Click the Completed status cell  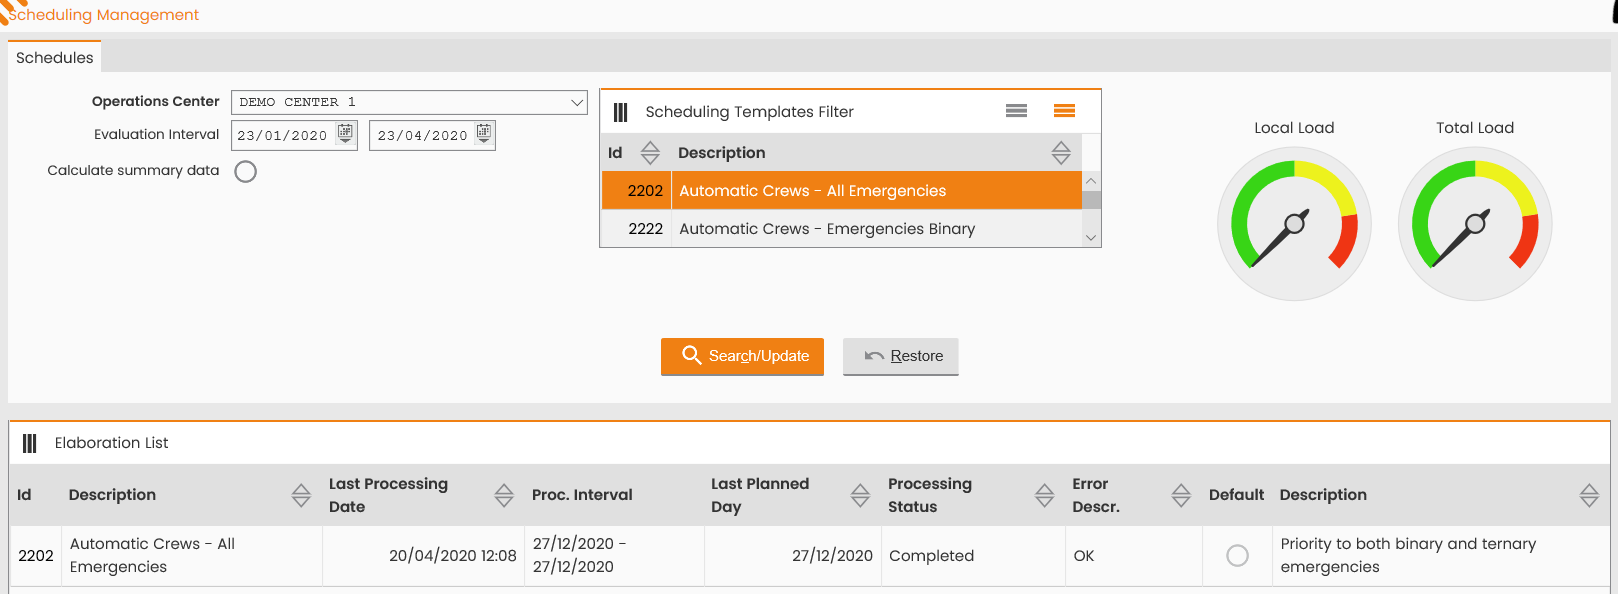(x=972, y=556)
